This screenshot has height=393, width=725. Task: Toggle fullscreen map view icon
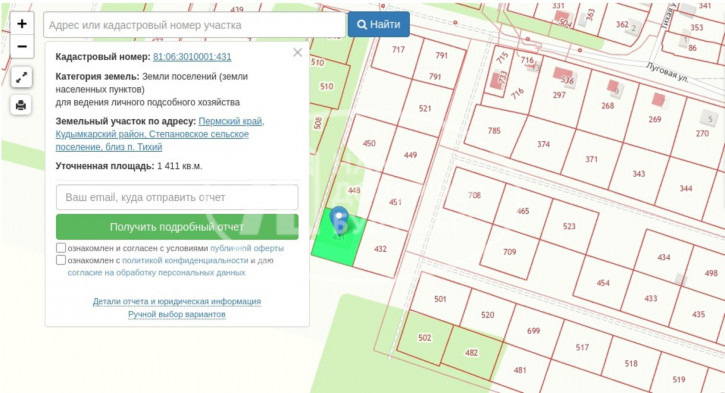[21, 78]
